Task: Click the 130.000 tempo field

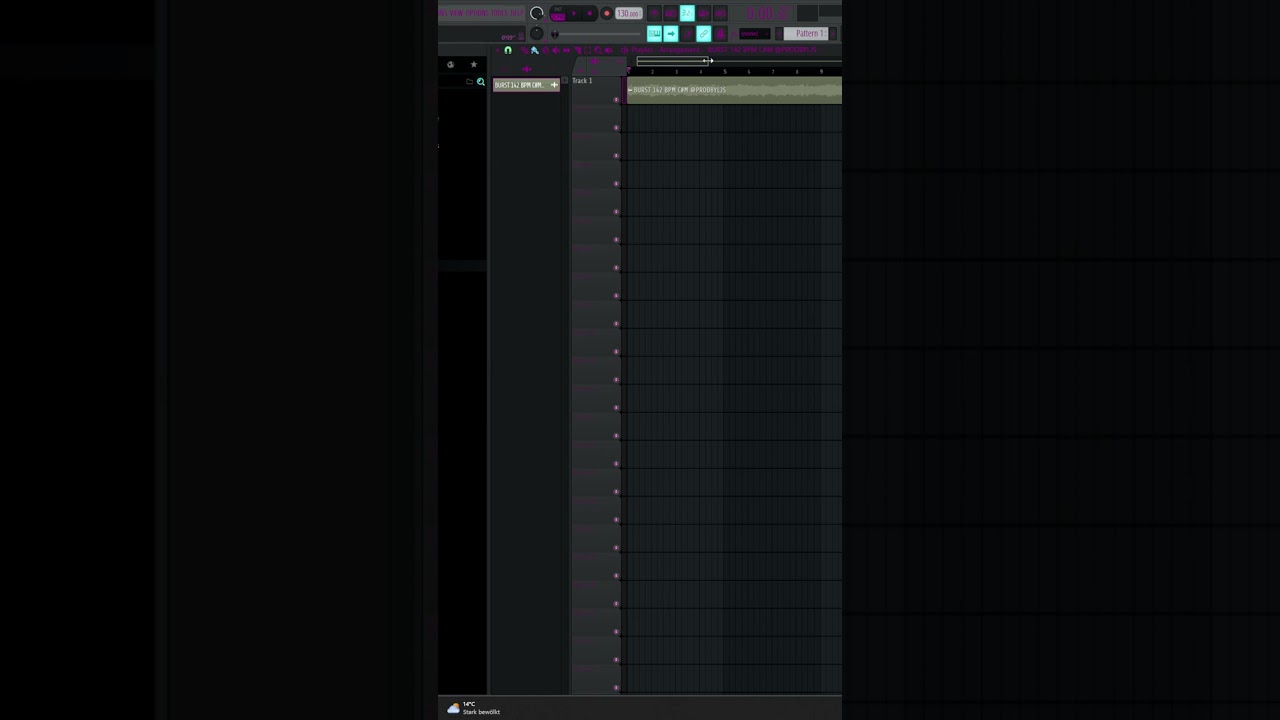Action: pos(629,13)
